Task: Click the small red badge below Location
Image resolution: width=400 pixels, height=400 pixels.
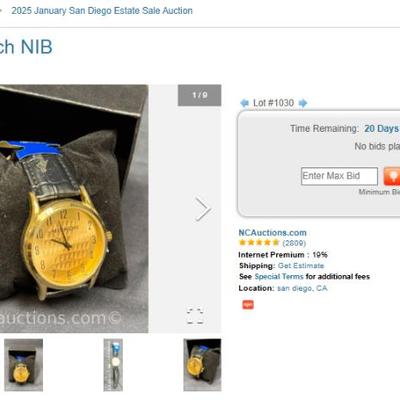Action: (248, 305)
